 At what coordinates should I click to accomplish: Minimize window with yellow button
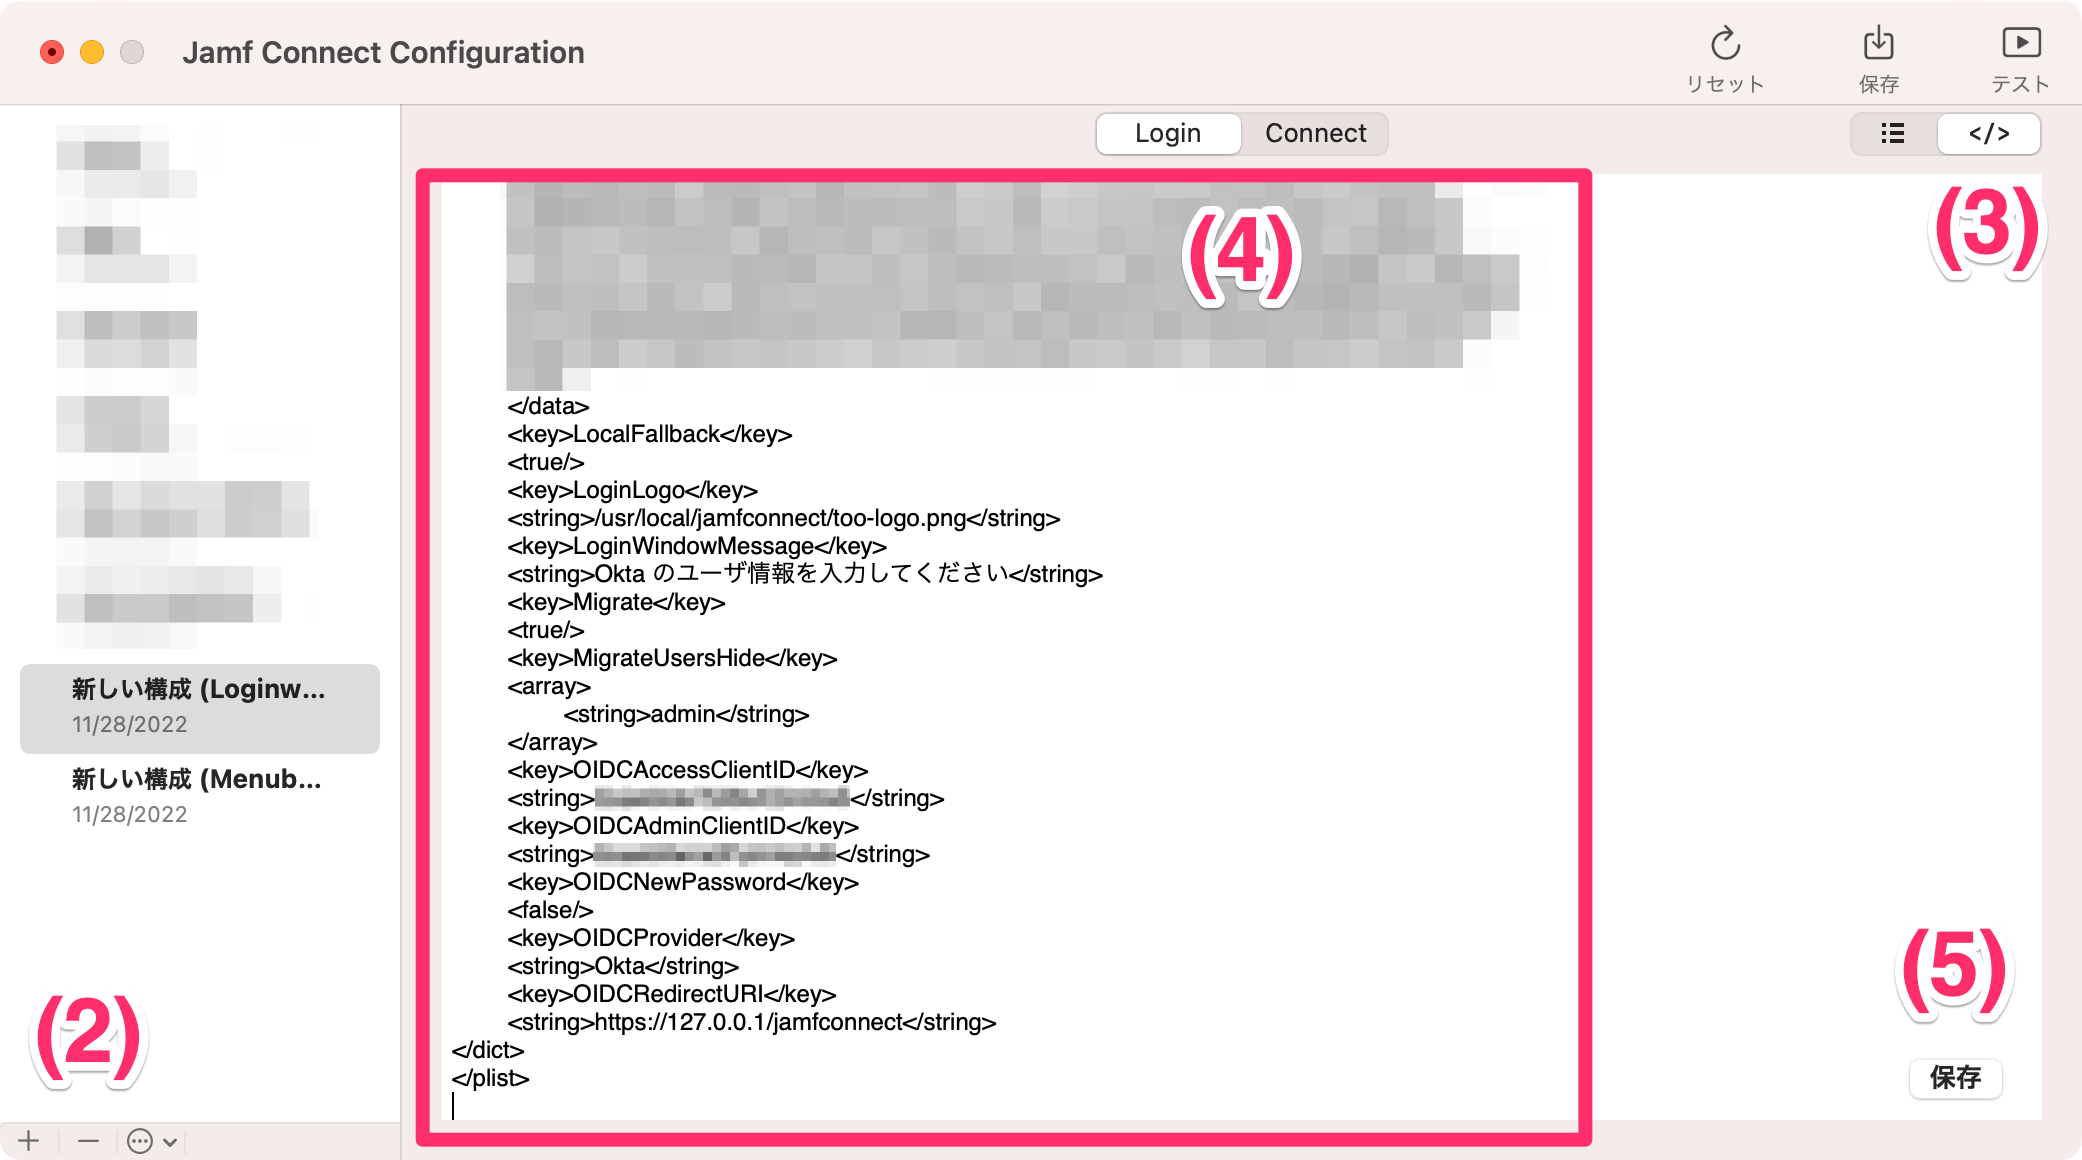pyautogui.click(x=92, y=52)
